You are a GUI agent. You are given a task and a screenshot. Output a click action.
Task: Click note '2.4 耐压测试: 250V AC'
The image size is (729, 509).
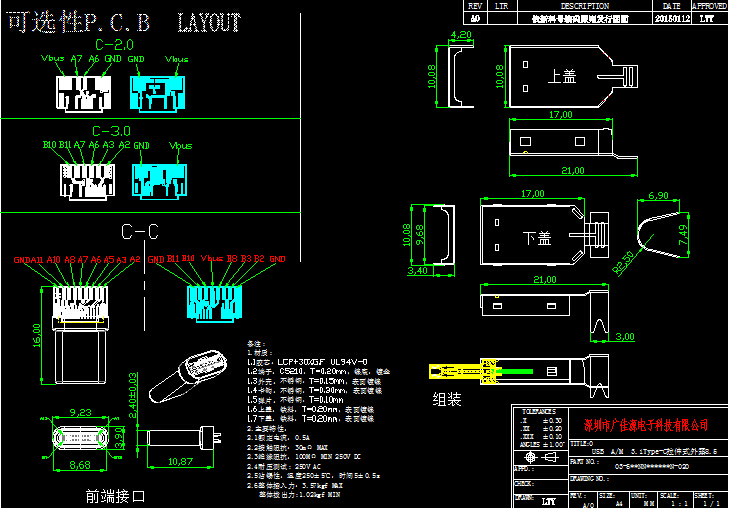pyautogui.click(x=284, y=467)
